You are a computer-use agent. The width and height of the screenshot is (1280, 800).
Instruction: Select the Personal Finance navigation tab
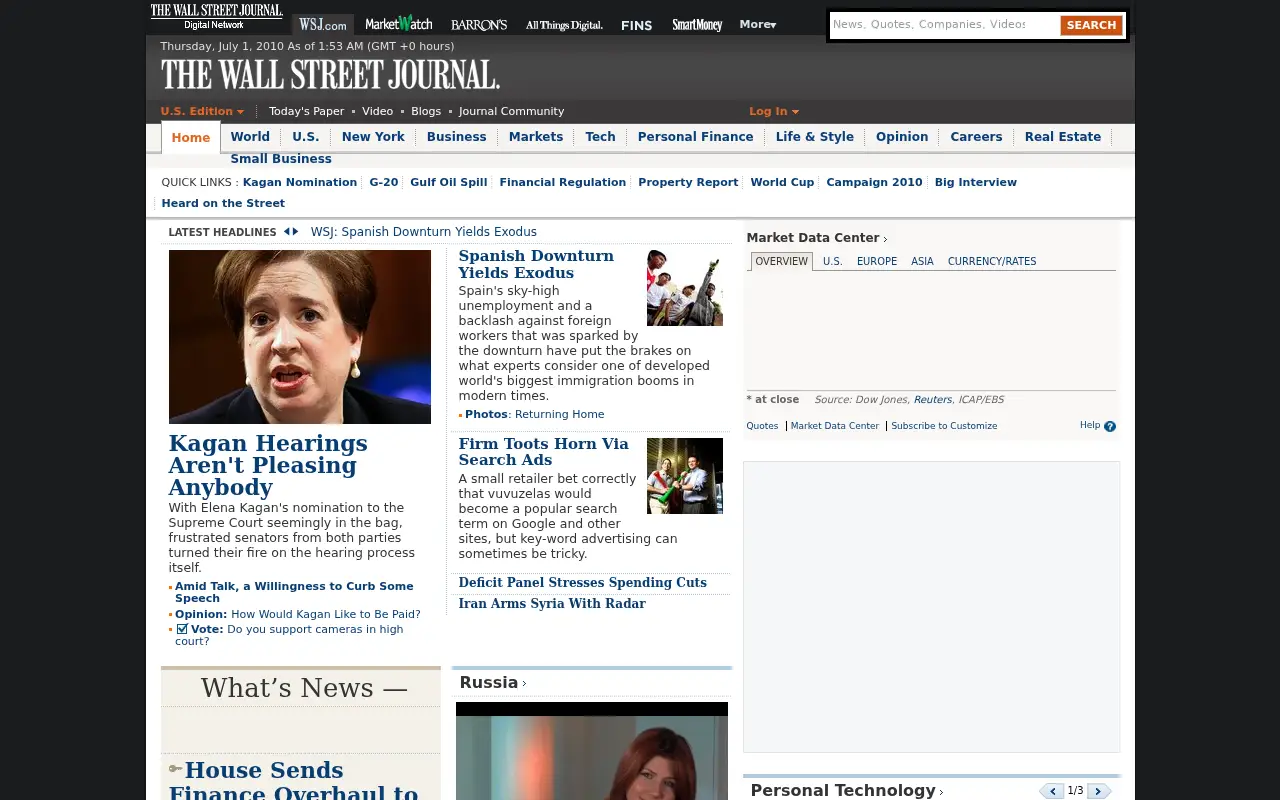coord(695,137)
